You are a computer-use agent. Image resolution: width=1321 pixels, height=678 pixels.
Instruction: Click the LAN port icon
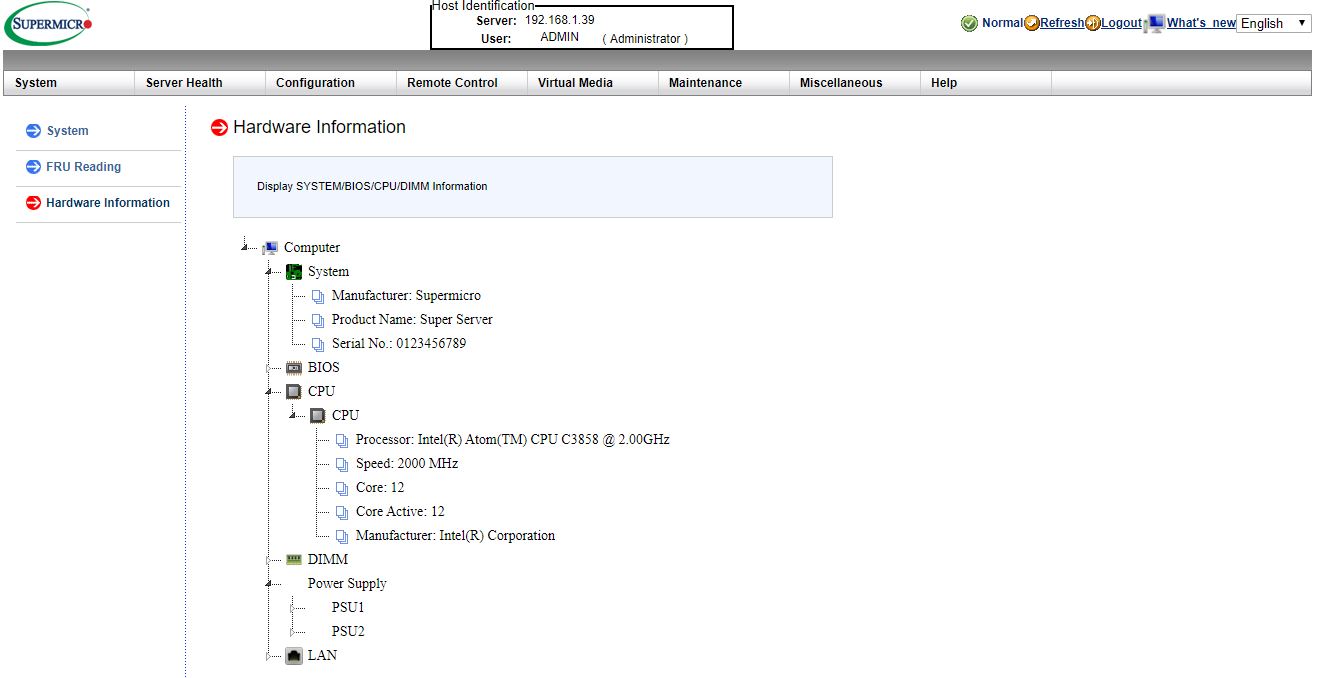[294, 656]
